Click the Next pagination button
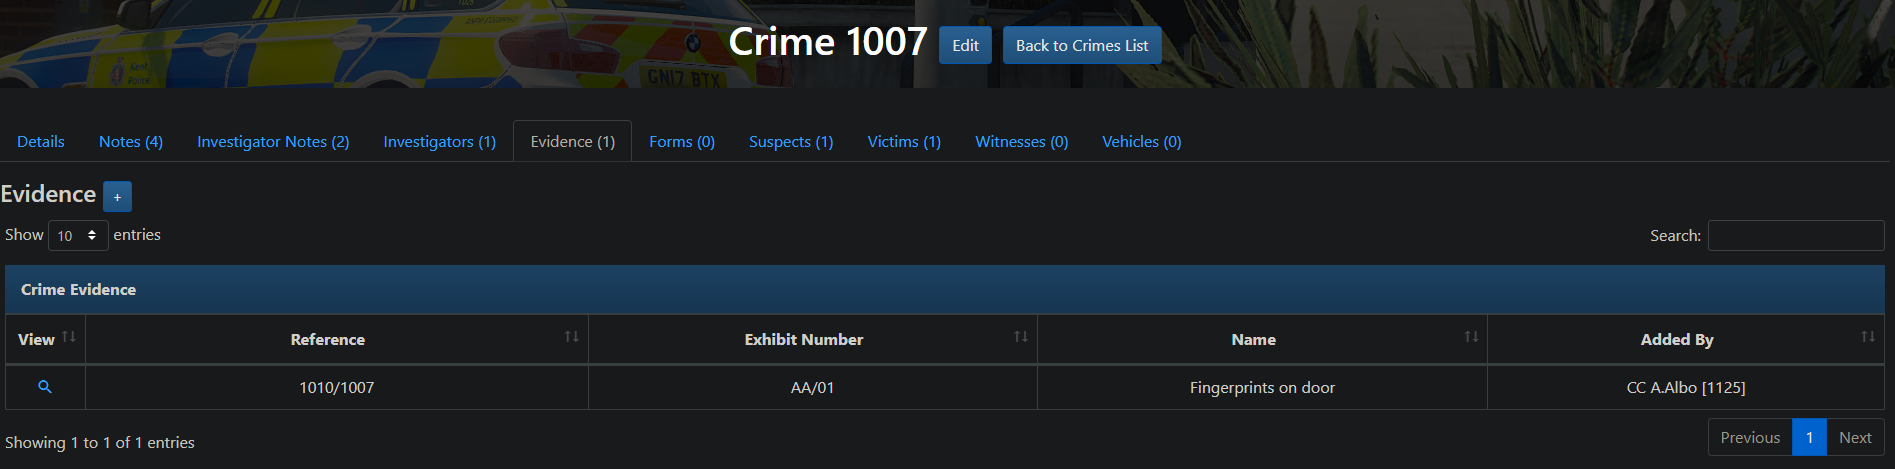Image resolution: width=1895 pixels, height=469 pixels. click(1855, 438)
